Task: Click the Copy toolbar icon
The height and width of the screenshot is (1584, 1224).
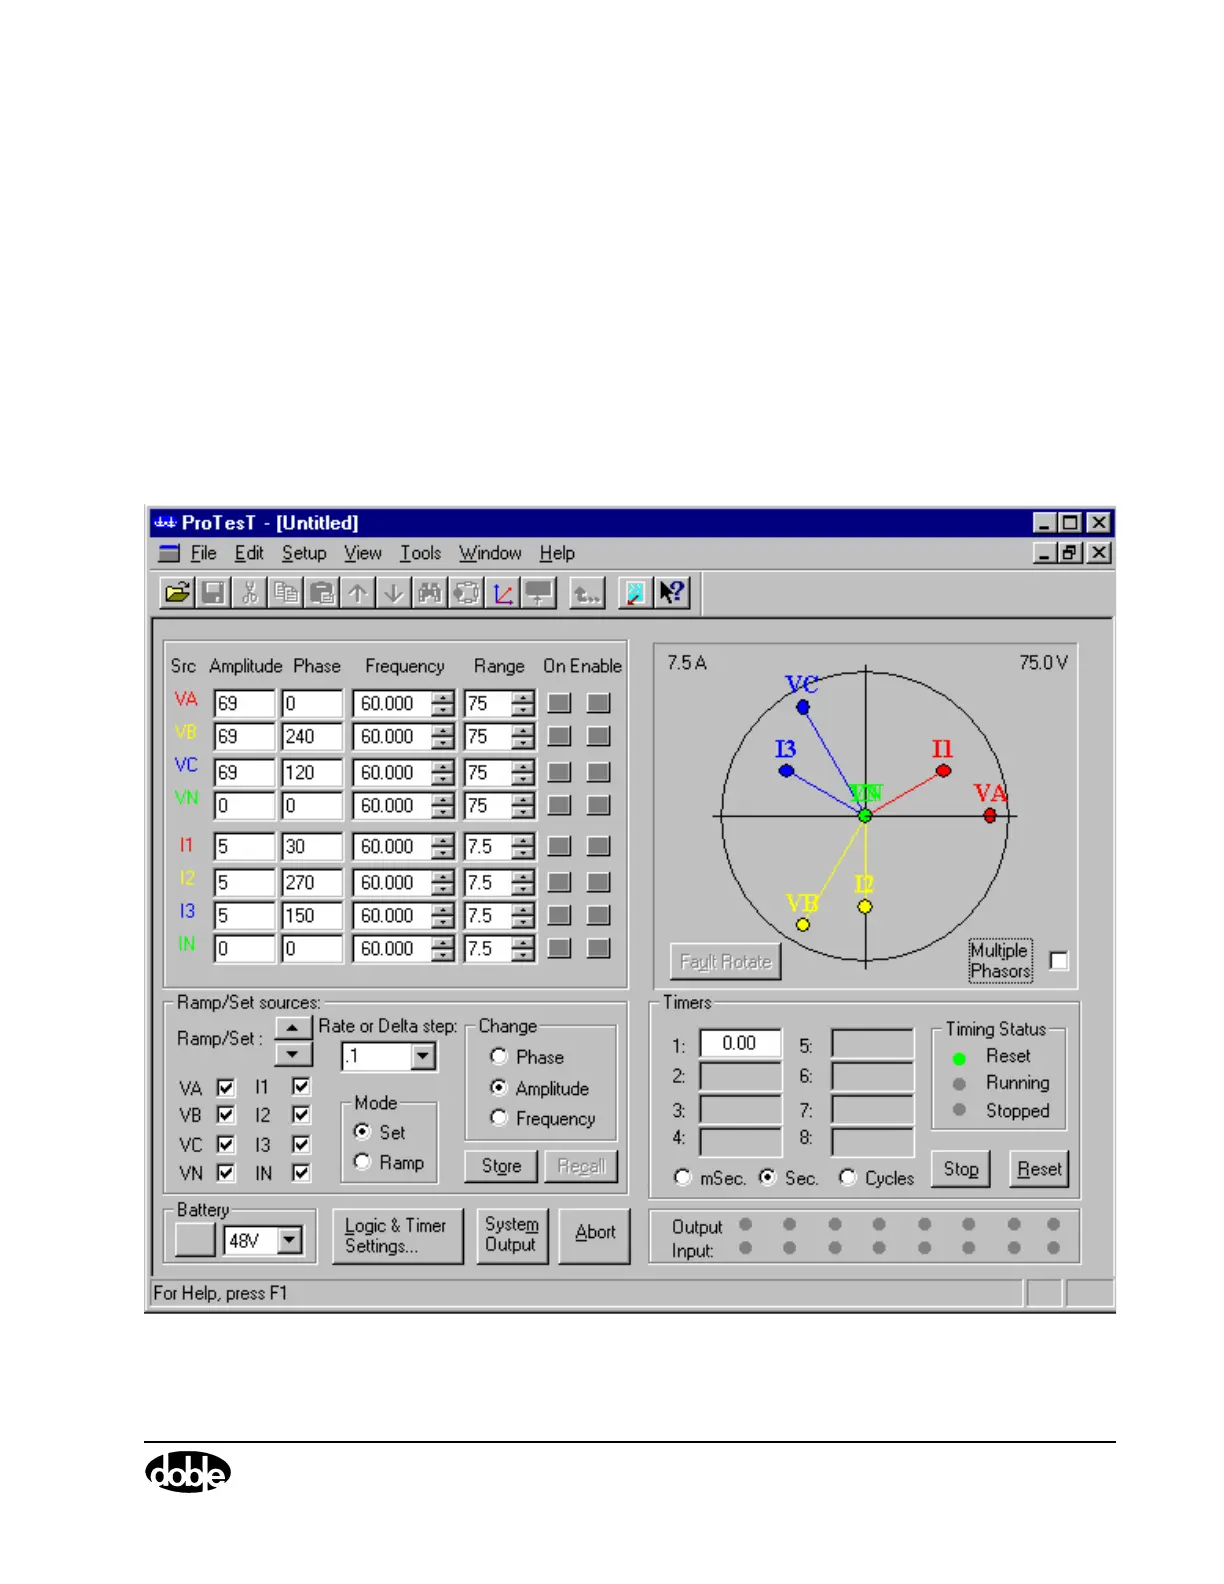Action: click(286, 593)
